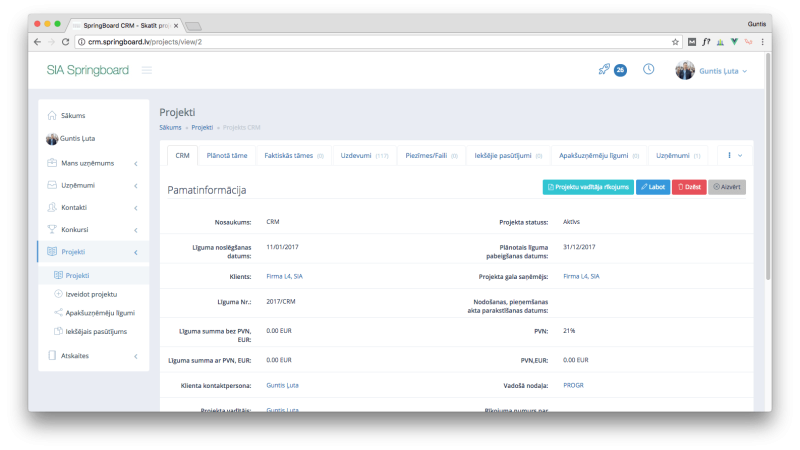Click Projekti breadcrumb link
The width and height of the screenshot is (800, 450).
[202, 128]
